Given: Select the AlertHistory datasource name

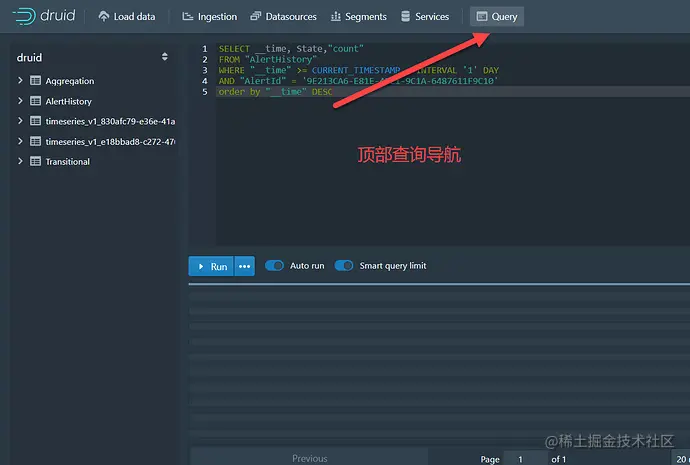Looking at the screenshot, I should (69, 101).
